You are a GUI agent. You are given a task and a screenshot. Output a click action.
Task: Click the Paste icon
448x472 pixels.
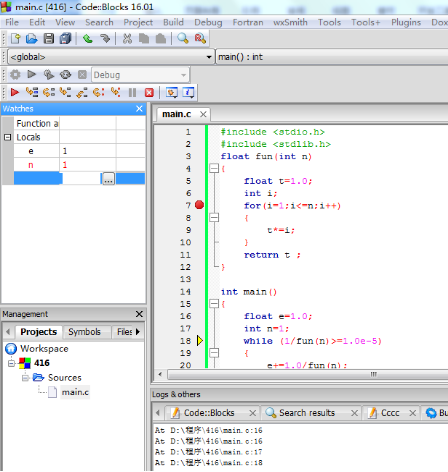point(161,39)
